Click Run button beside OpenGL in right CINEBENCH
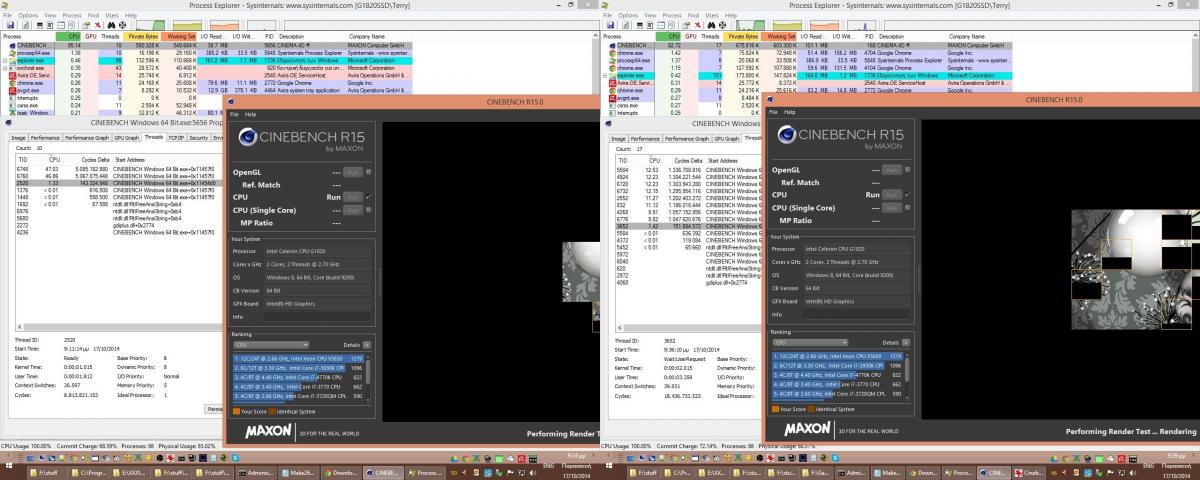The height and width of the screenshot is (480, 1200). pyautogui.click(x=892, y=172)
